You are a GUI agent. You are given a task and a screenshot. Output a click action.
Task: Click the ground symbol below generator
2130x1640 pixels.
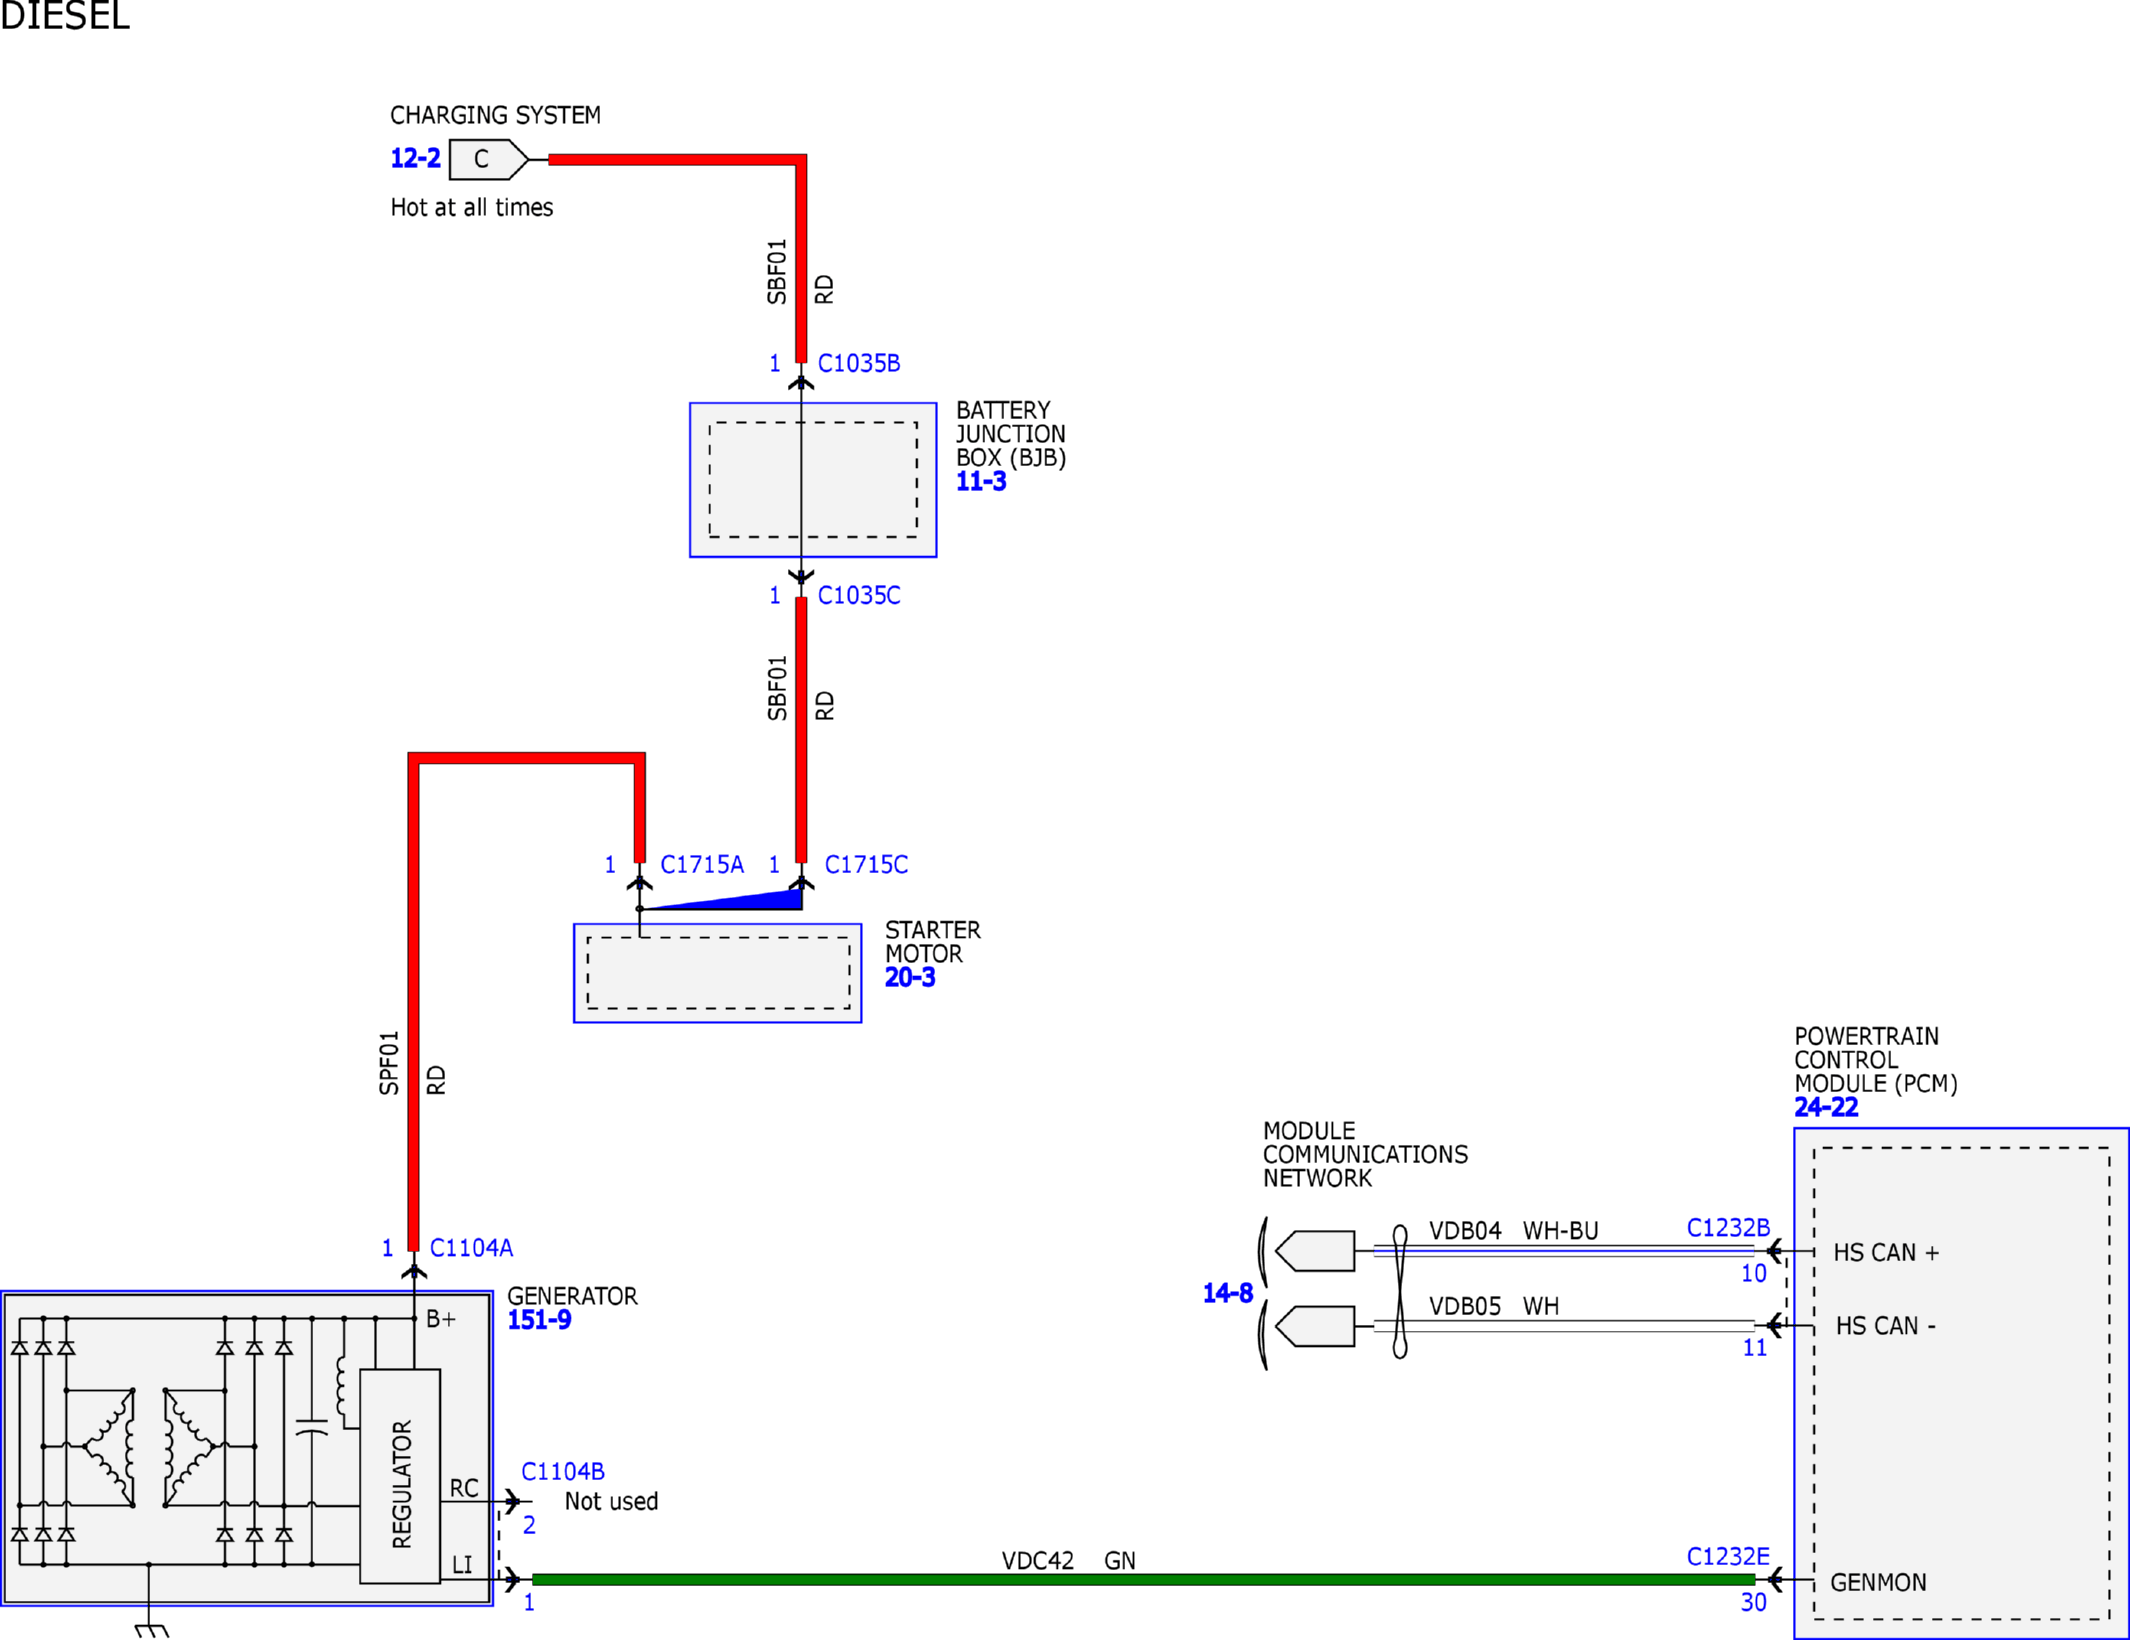pyautogui.click(x=151, y=1629)
